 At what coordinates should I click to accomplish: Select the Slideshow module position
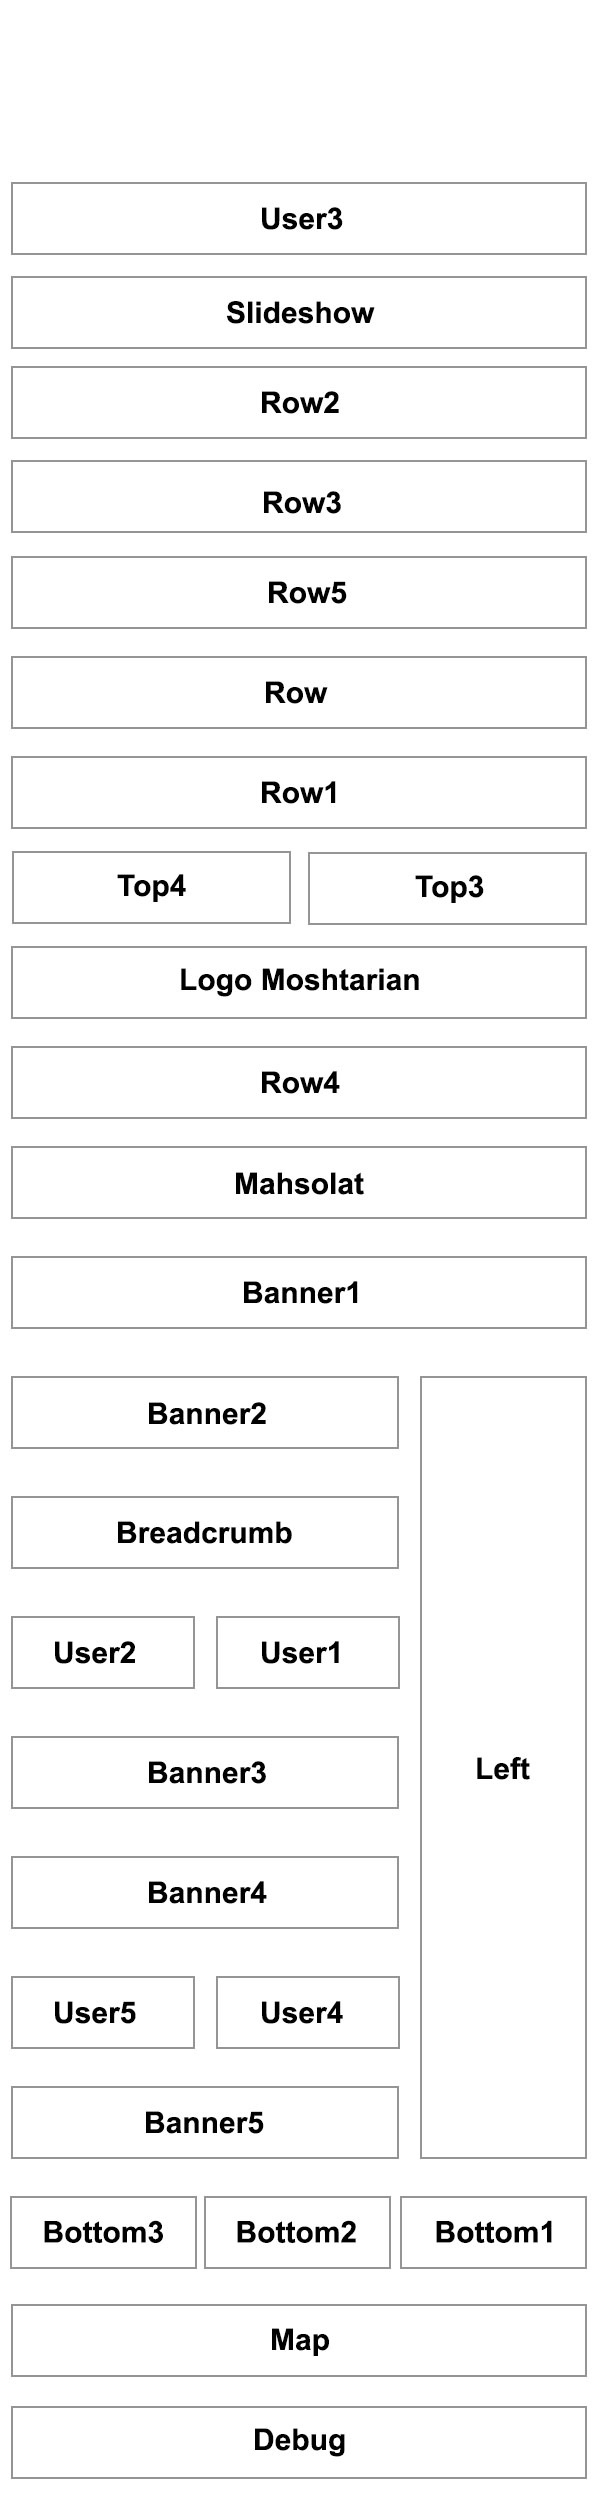299,313
